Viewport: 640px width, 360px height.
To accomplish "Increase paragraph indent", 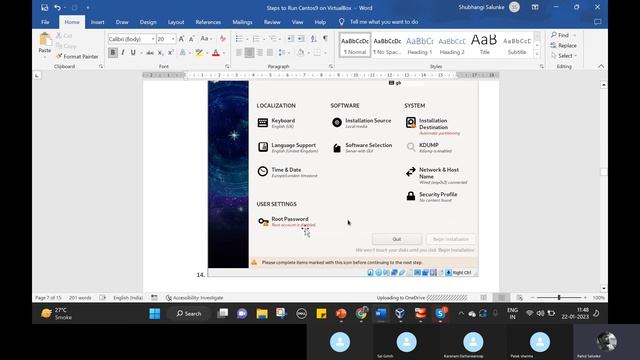I will pos(301,39).
